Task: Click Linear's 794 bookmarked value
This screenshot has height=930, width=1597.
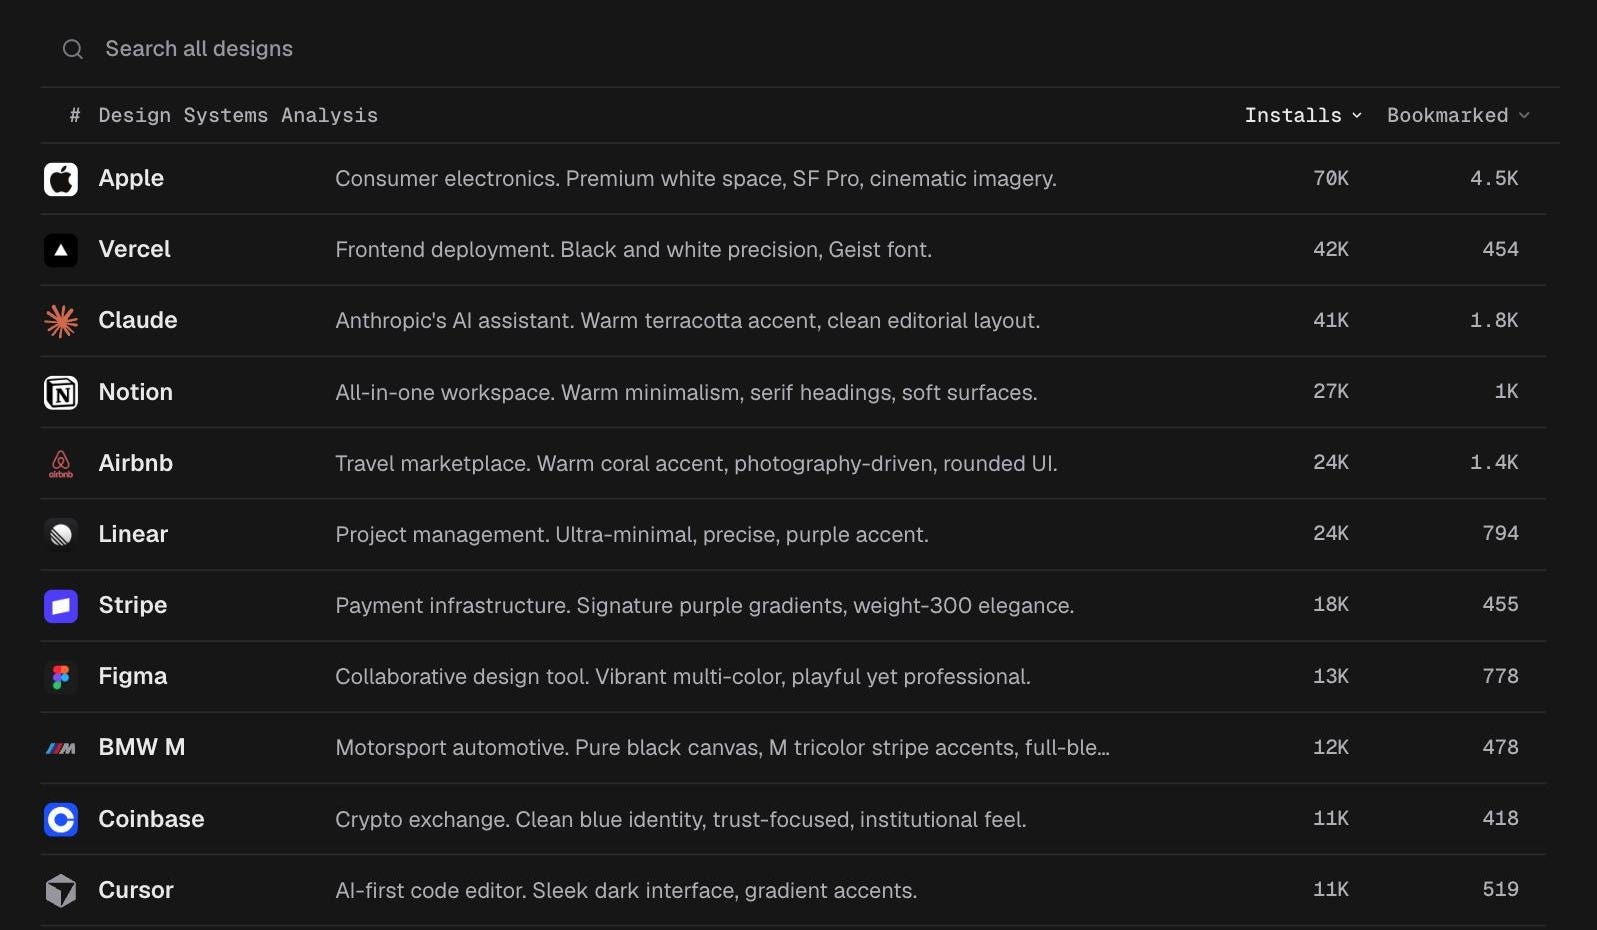Action: pyautogui.click(x=1500, y=533)
